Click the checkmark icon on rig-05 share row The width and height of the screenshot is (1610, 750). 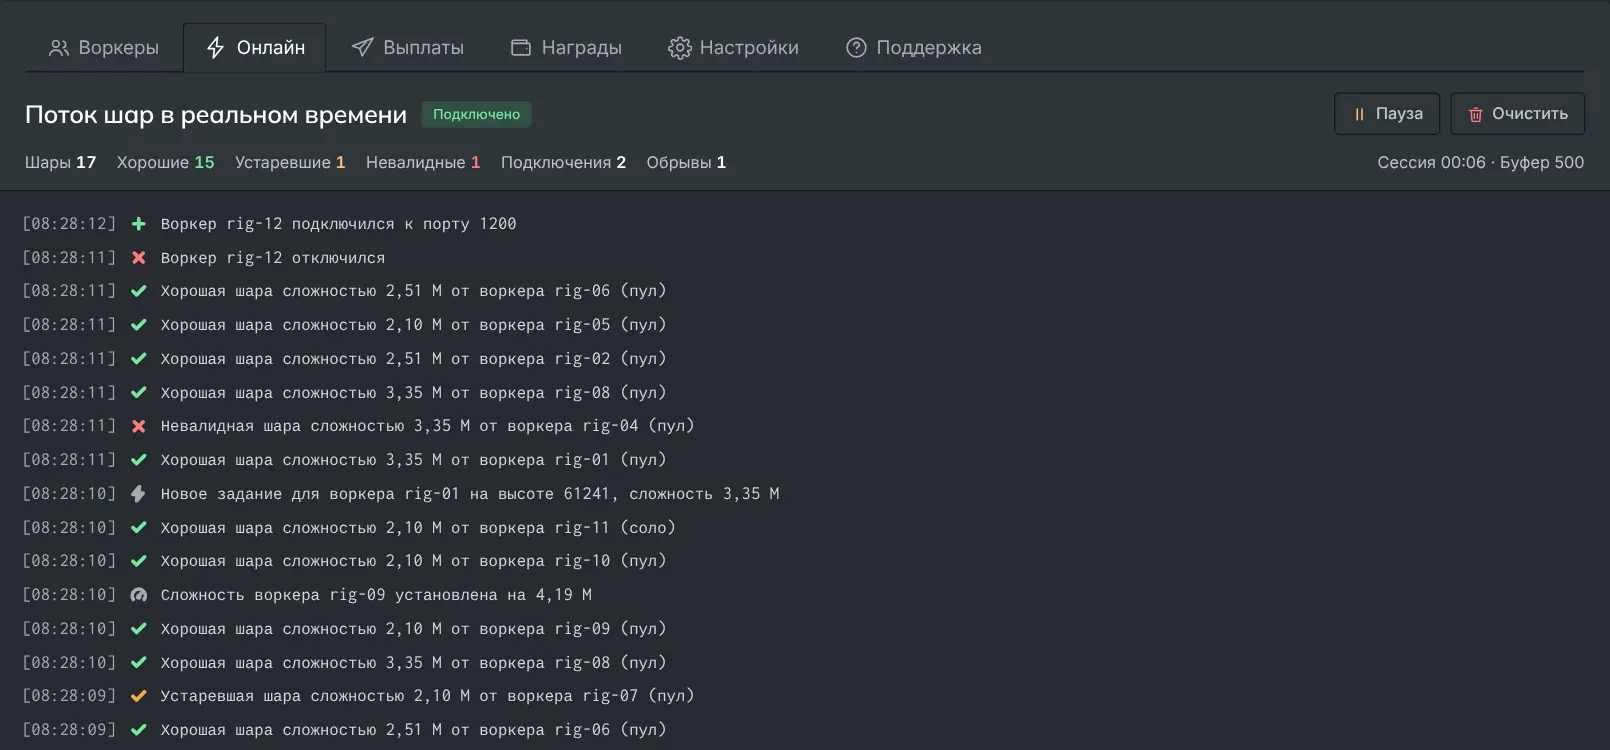coord(139,325)
